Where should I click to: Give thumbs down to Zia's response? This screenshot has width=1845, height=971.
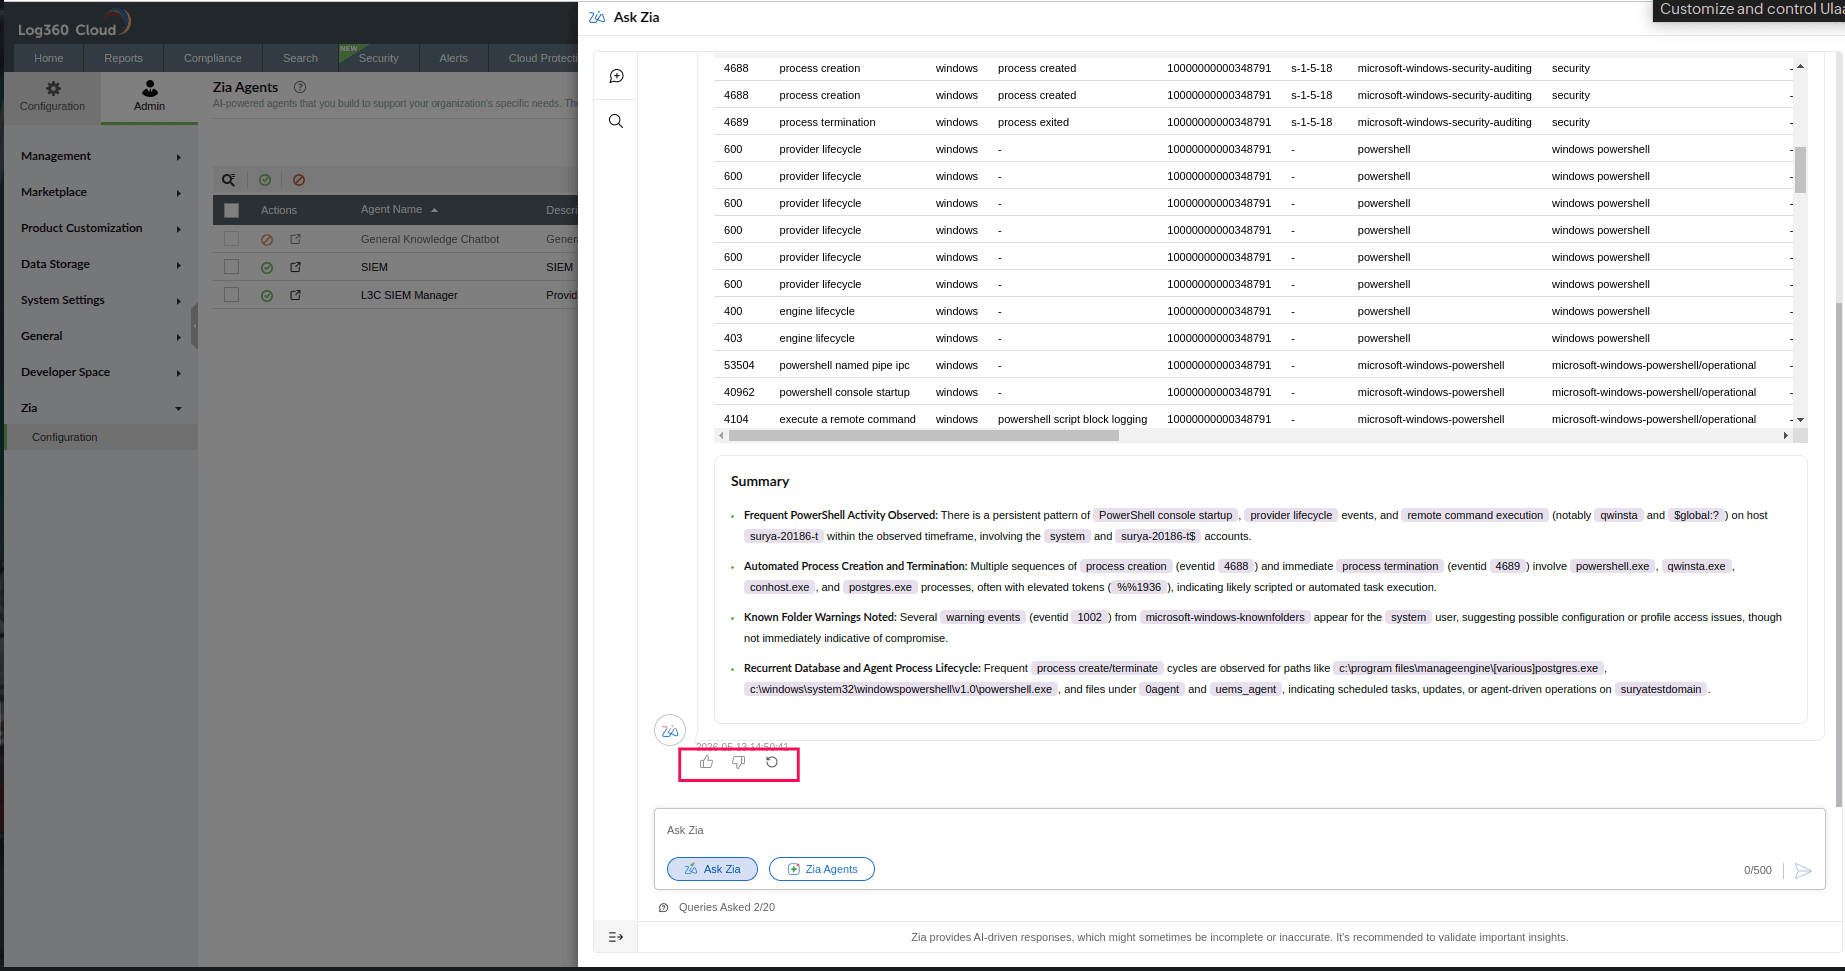click(x=739, y=762)
